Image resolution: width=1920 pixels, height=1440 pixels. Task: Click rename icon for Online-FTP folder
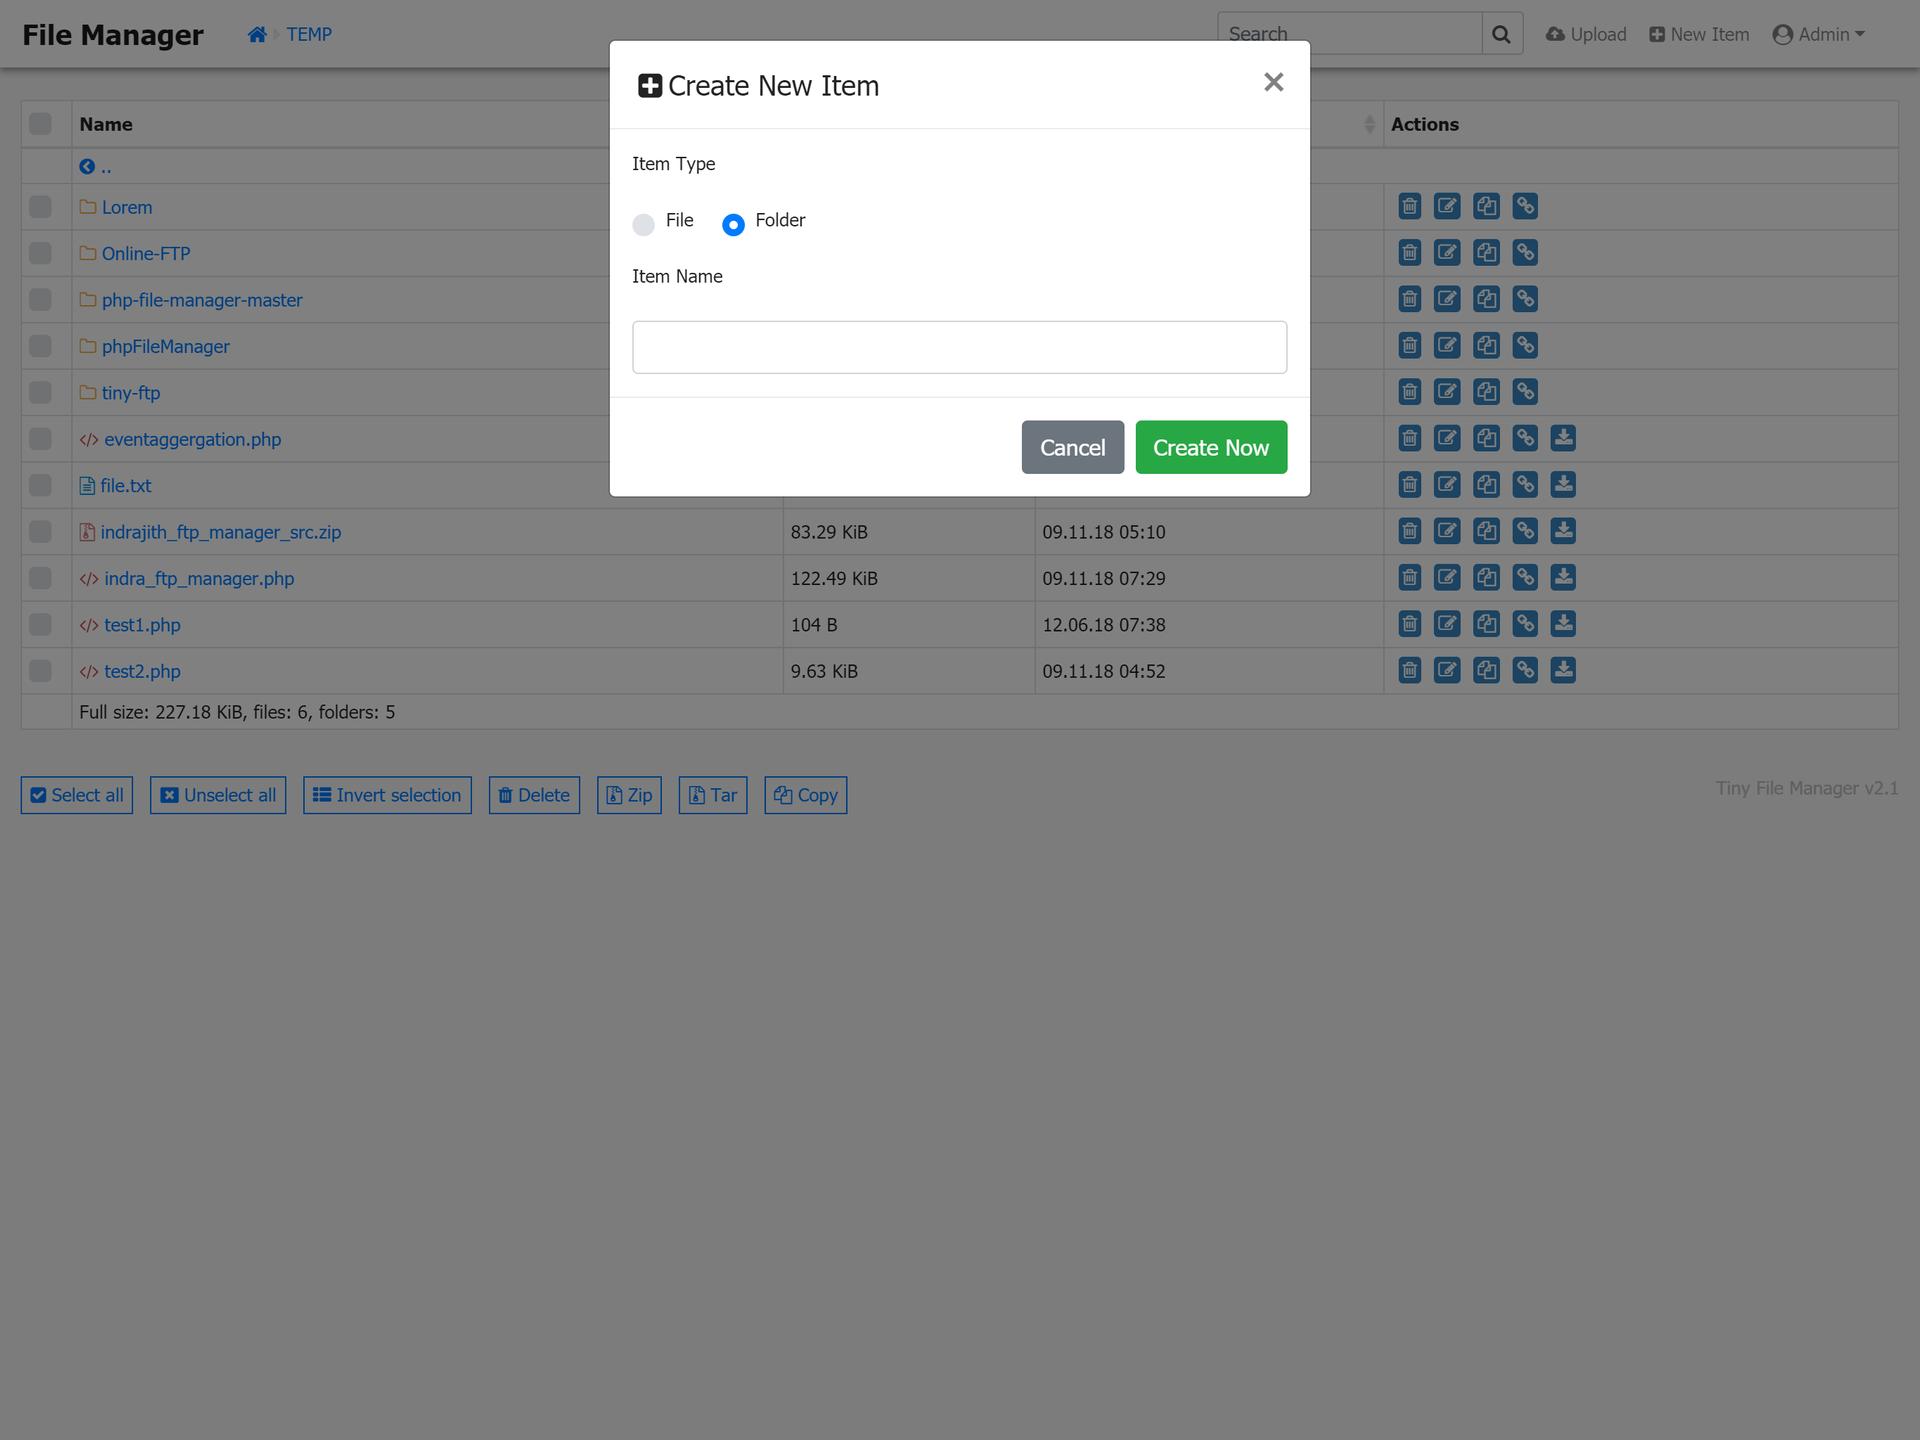coord(1447,253)
